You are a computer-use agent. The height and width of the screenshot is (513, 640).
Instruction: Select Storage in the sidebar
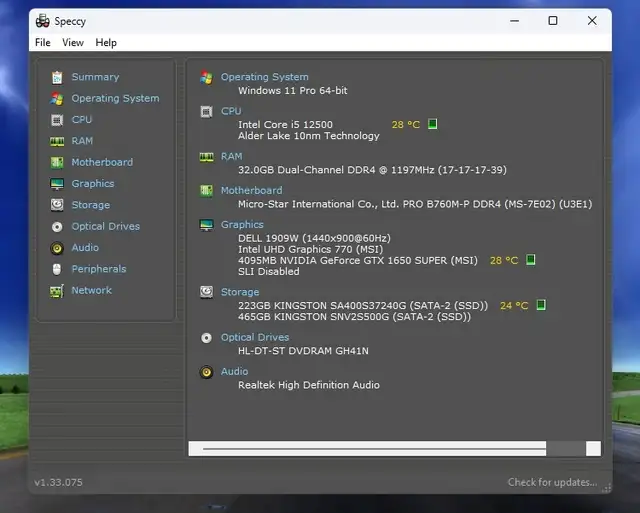click(91, 205)
